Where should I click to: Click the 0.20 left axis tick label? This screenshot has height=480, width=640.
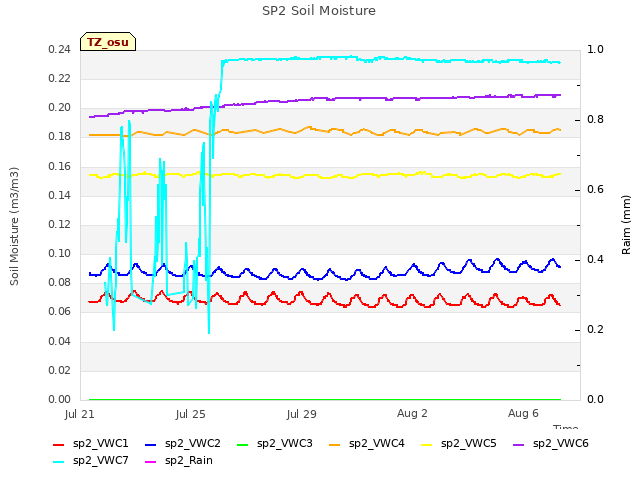tap(59, 108)
